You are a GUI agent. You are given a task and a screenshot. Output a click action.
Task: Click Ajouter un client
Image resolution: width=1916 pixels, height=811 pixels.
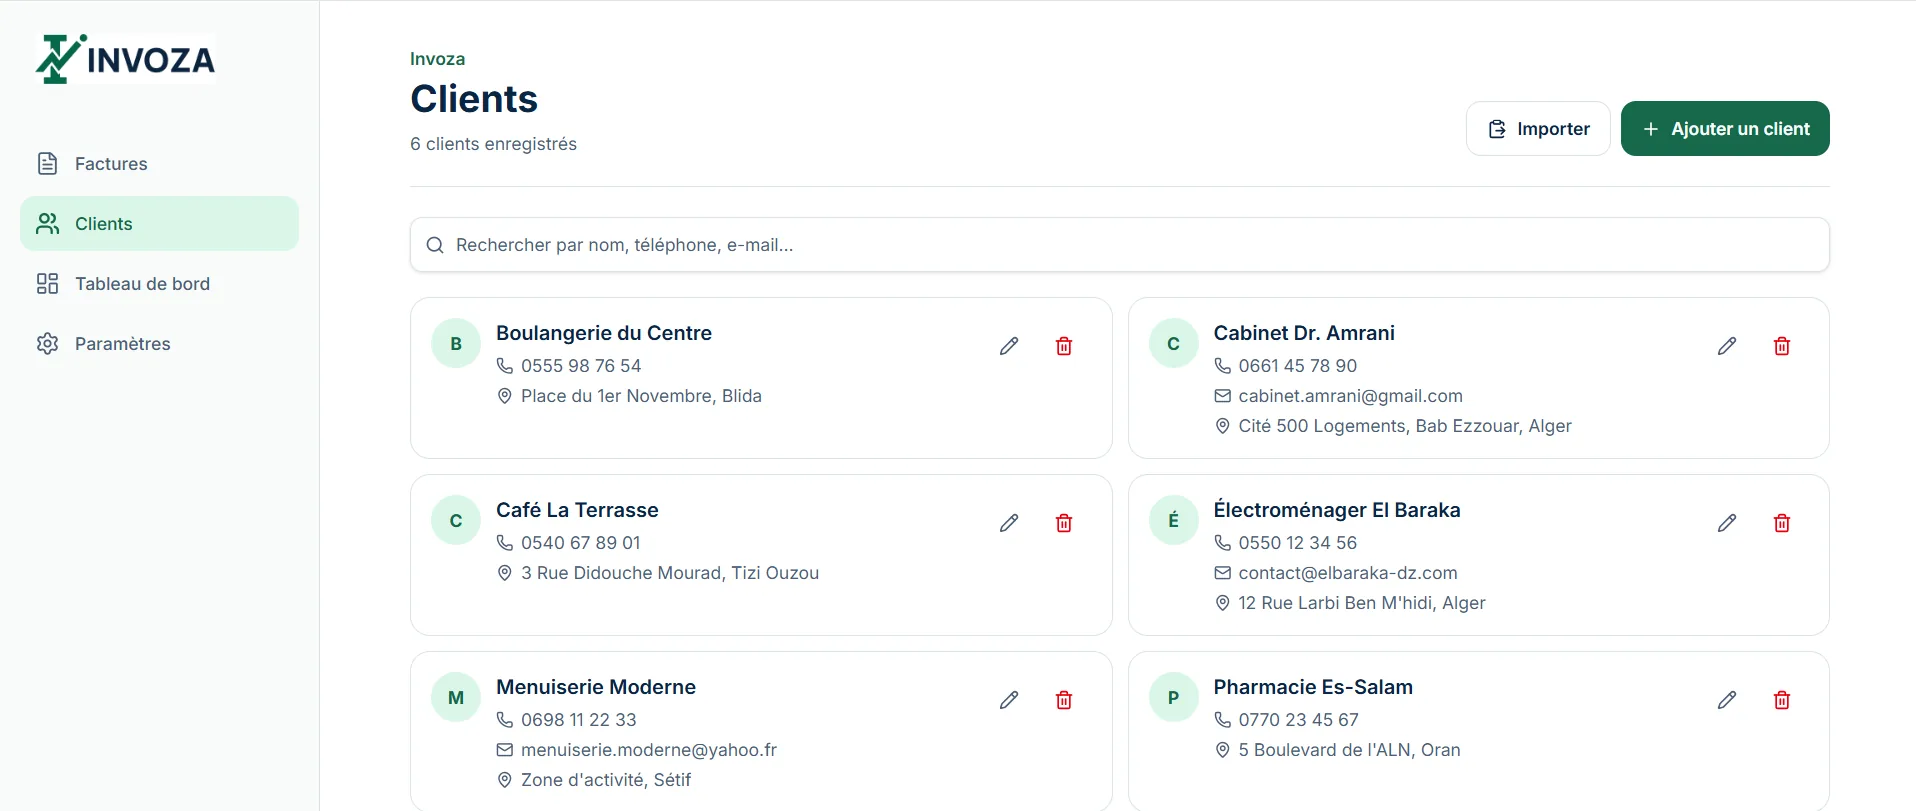click(x=1725, y=129)
